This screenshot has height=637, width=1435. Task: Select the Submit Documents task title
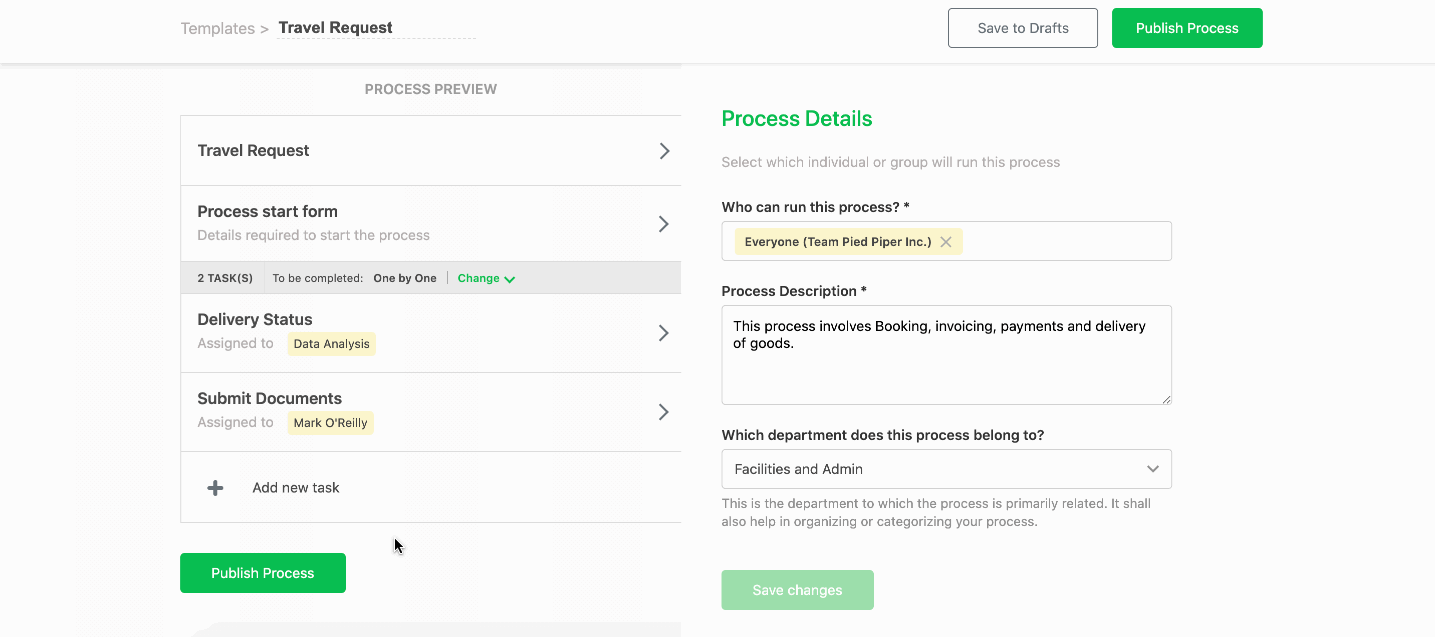tap(270, 399)
